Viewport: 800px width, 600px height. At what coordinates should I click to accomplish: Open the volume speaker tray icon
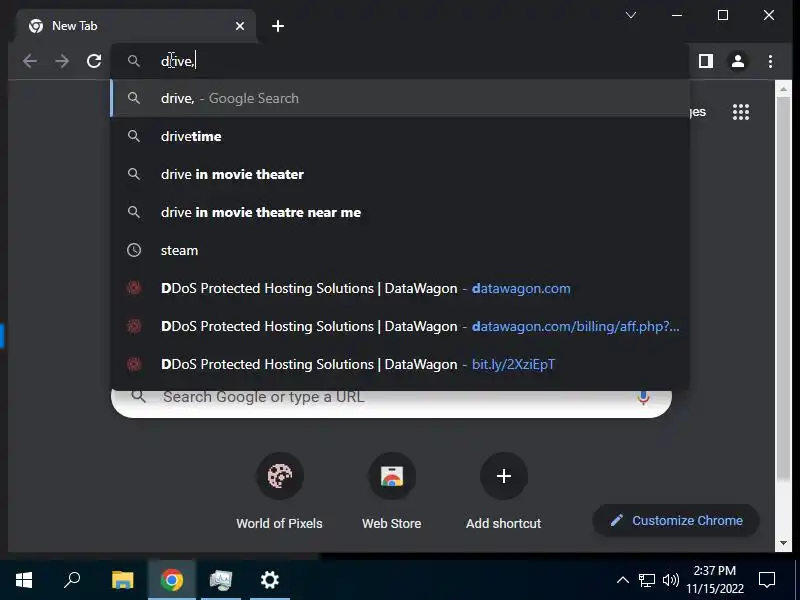[670, 580]
